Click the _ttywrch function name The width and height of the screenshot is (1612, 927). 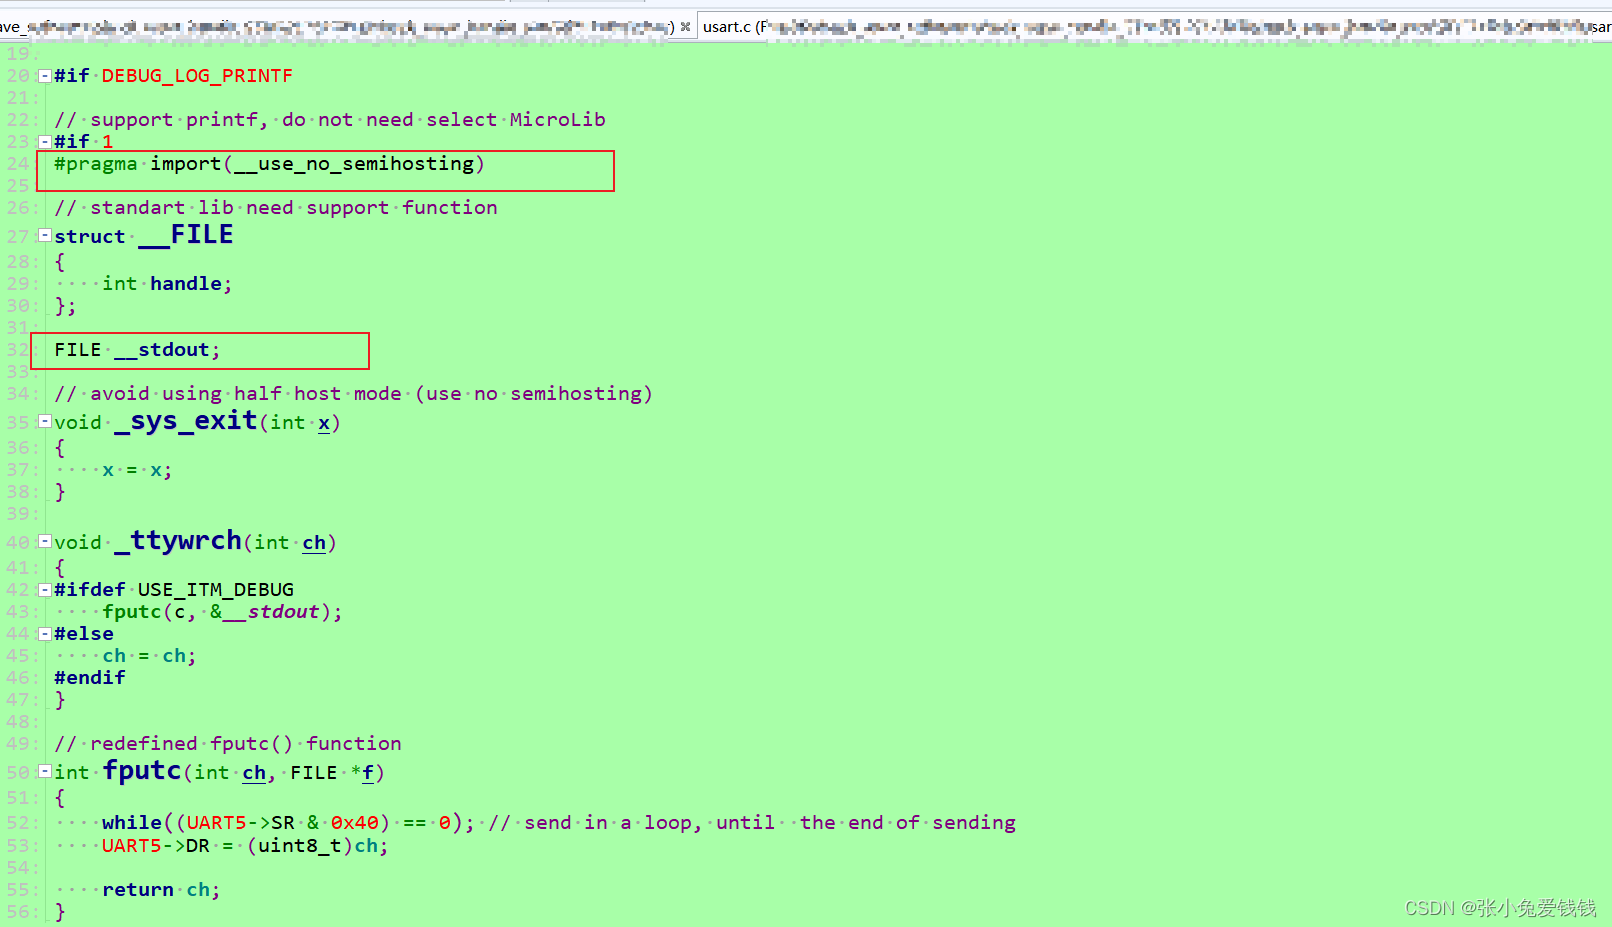click(x=178, y=541)
